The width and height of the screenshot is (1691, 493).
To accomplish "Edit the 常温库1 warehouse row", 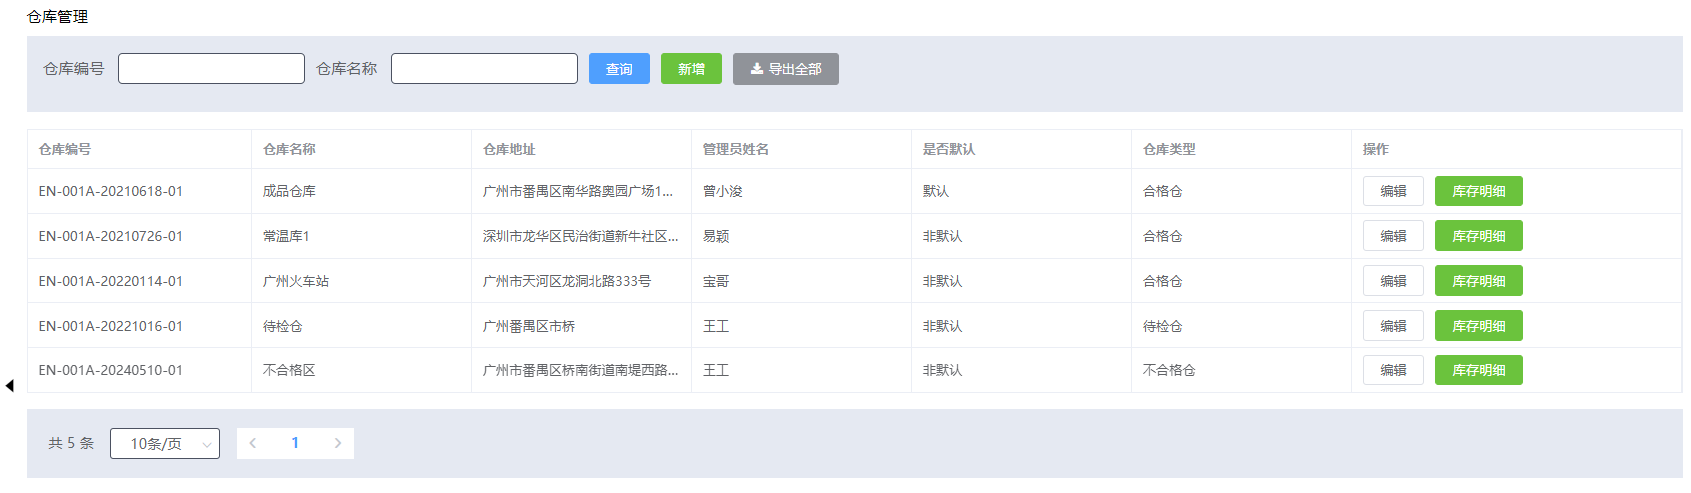I will pos(1392,236).
